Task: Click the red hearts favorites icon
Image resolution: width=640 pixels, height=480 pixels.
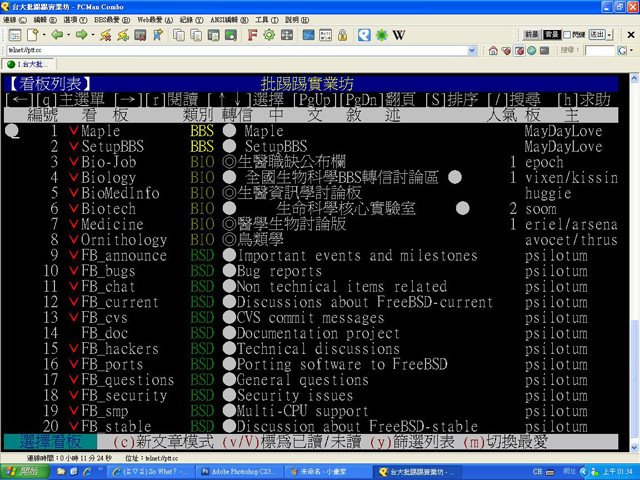Action: [506, 51]
